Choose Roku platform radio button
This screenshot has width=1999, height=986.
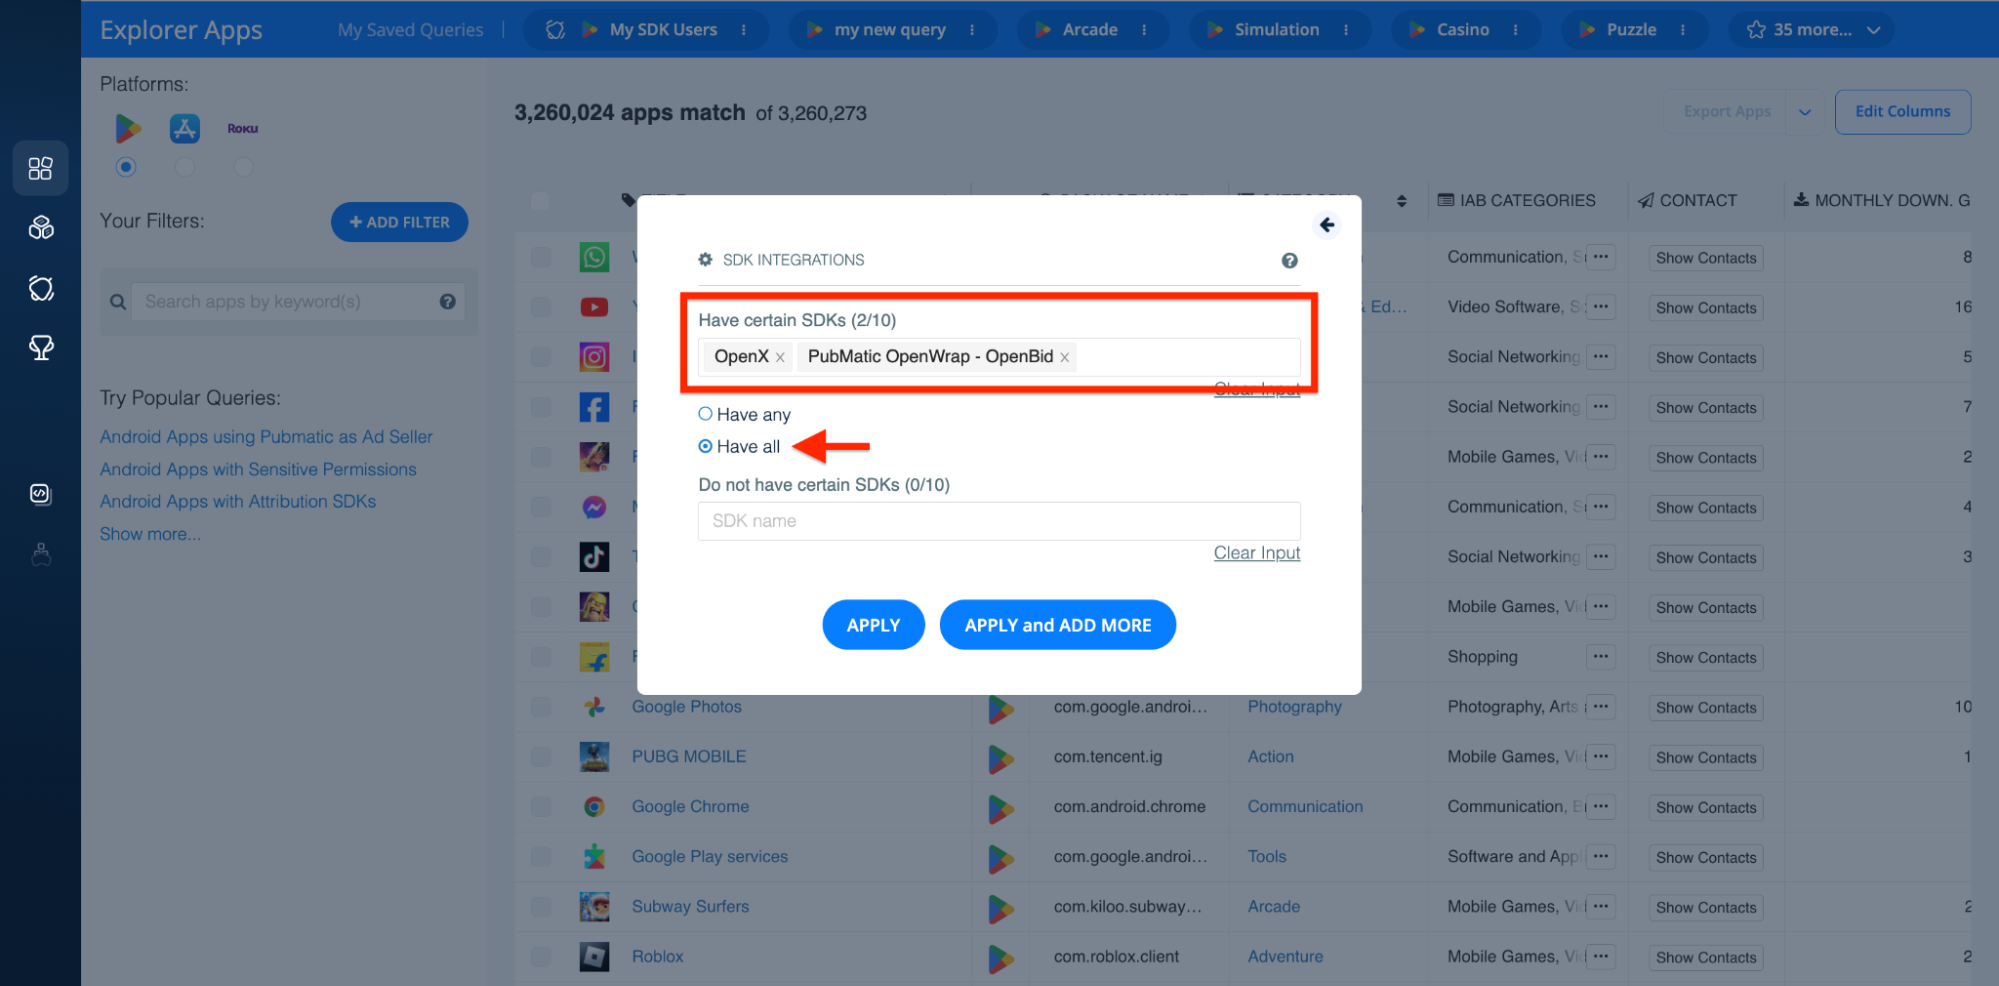(243, 167)
